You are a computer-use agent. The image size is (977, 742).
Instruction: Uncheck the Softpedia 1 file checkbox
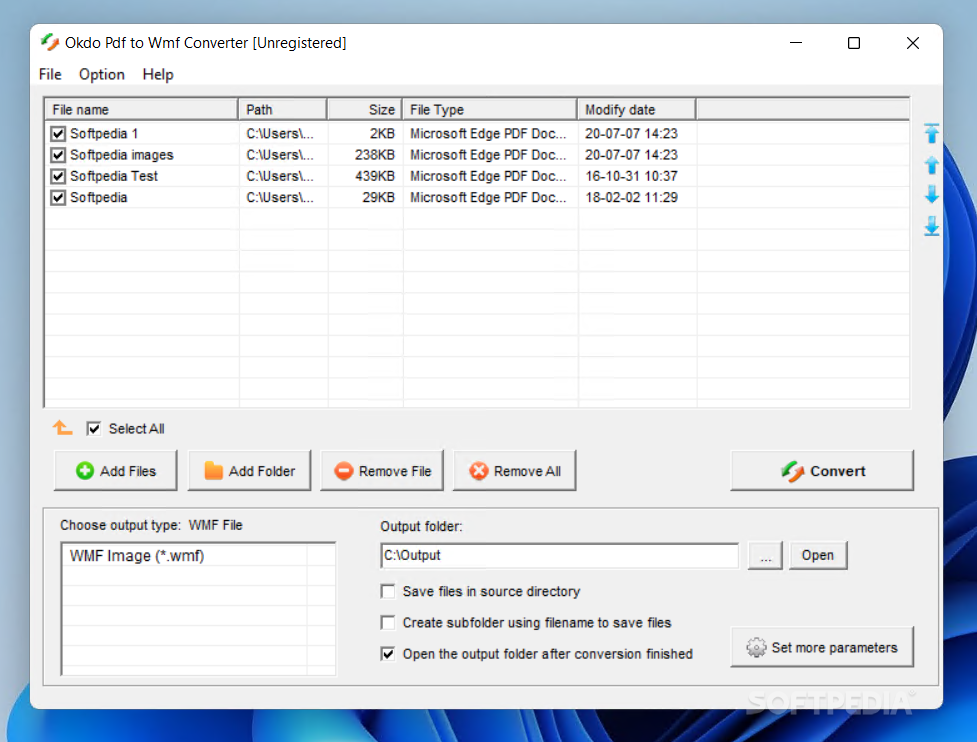(x=58, y=133)
